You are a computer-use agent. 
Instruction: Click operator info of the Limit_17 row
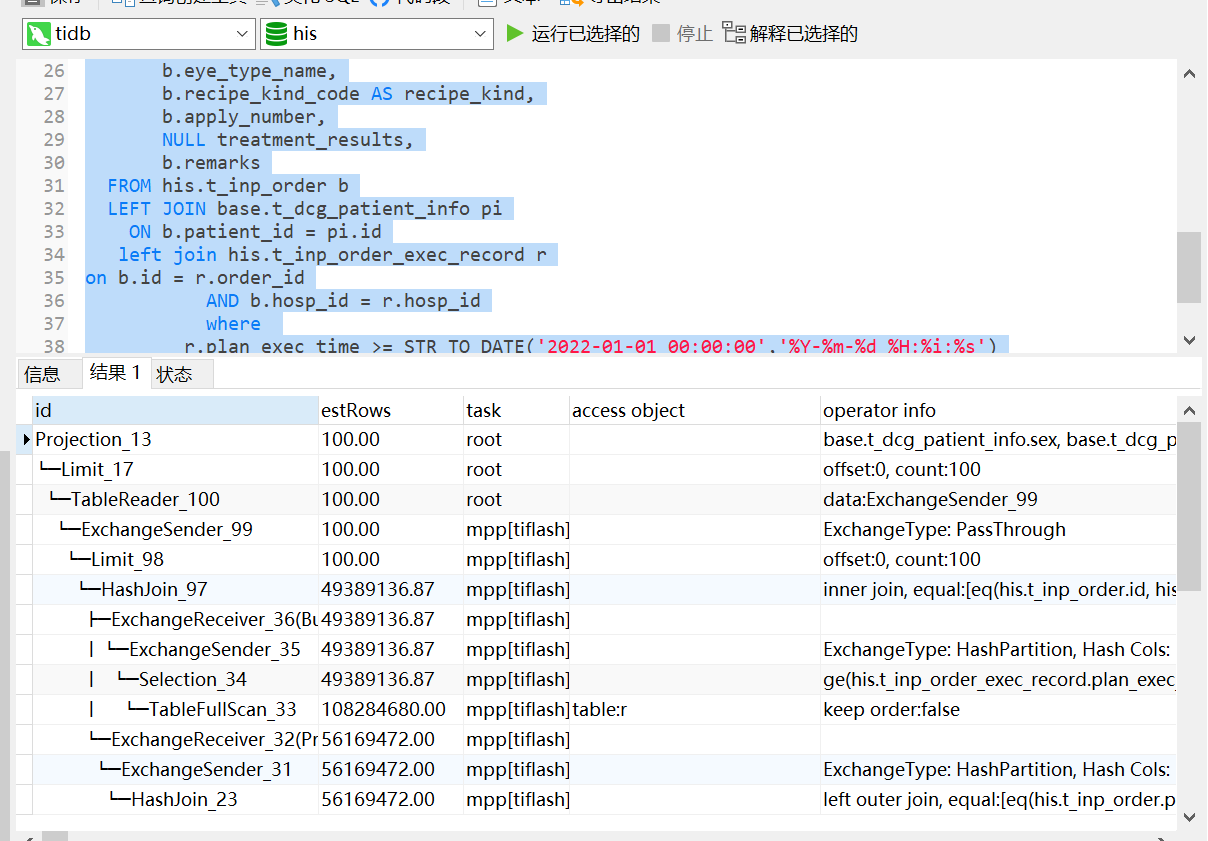[998, 470]
